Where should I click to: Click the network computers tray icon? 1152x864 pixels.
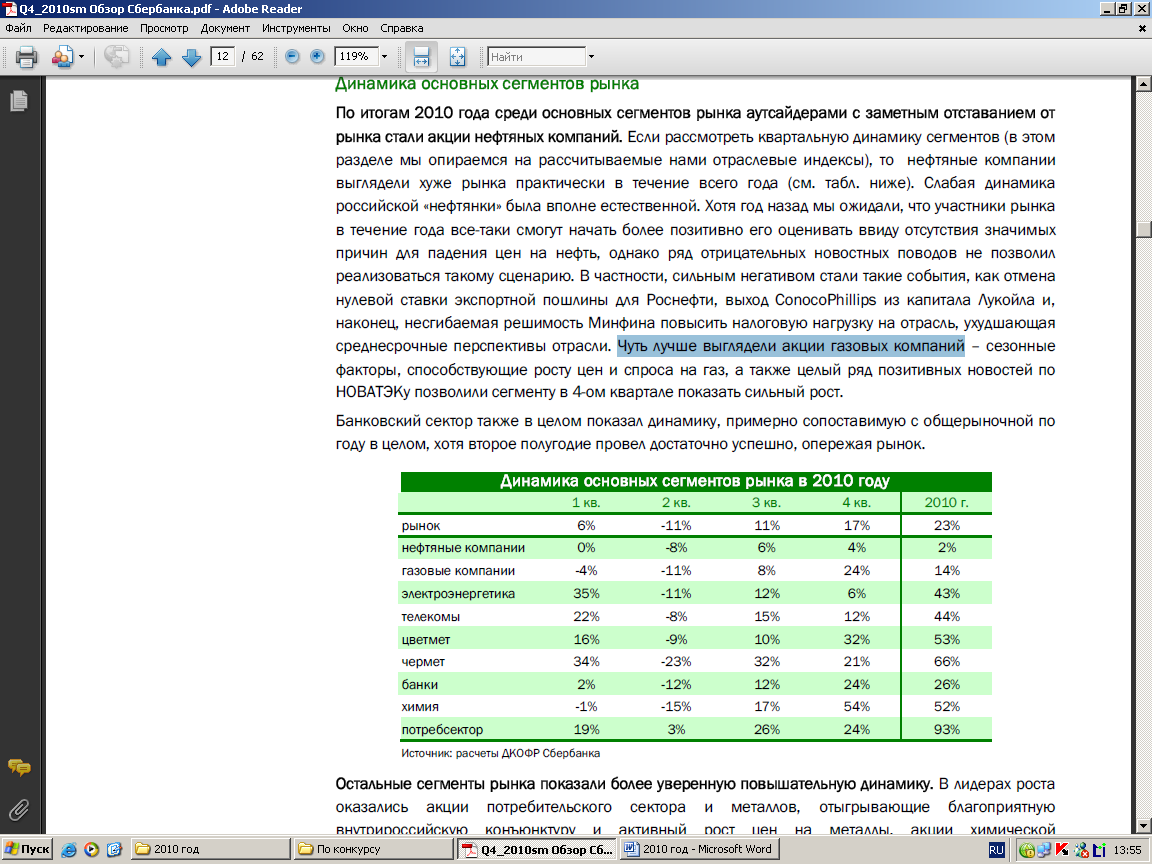[x=1044, y=850]
